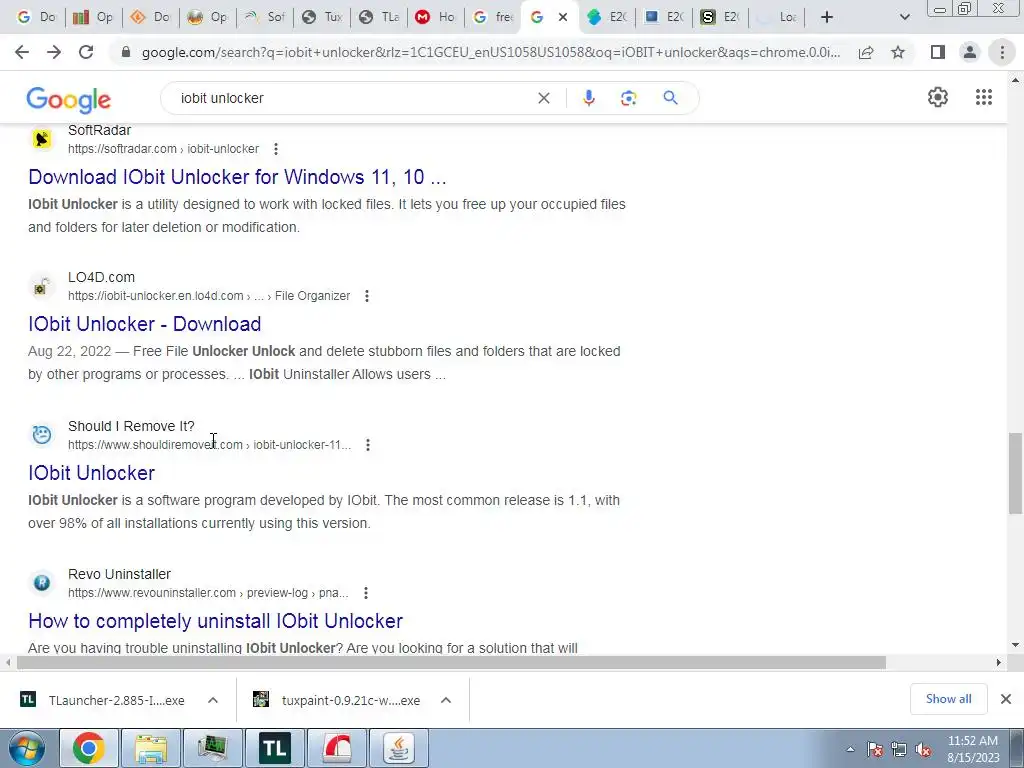Click the taskbar clock 11:52 AM
The width and height of the screenshot is (1024, 768).
tap(972, 741)
